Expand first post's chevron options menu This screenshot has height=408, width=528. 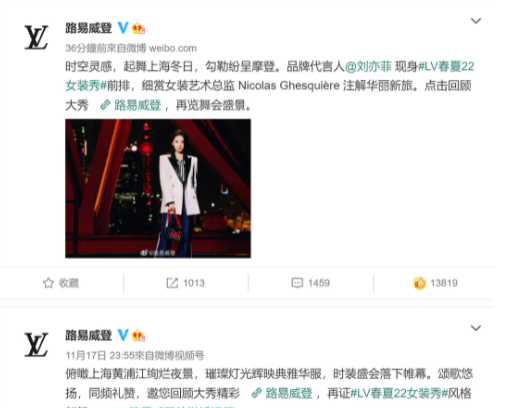[475, 21]
